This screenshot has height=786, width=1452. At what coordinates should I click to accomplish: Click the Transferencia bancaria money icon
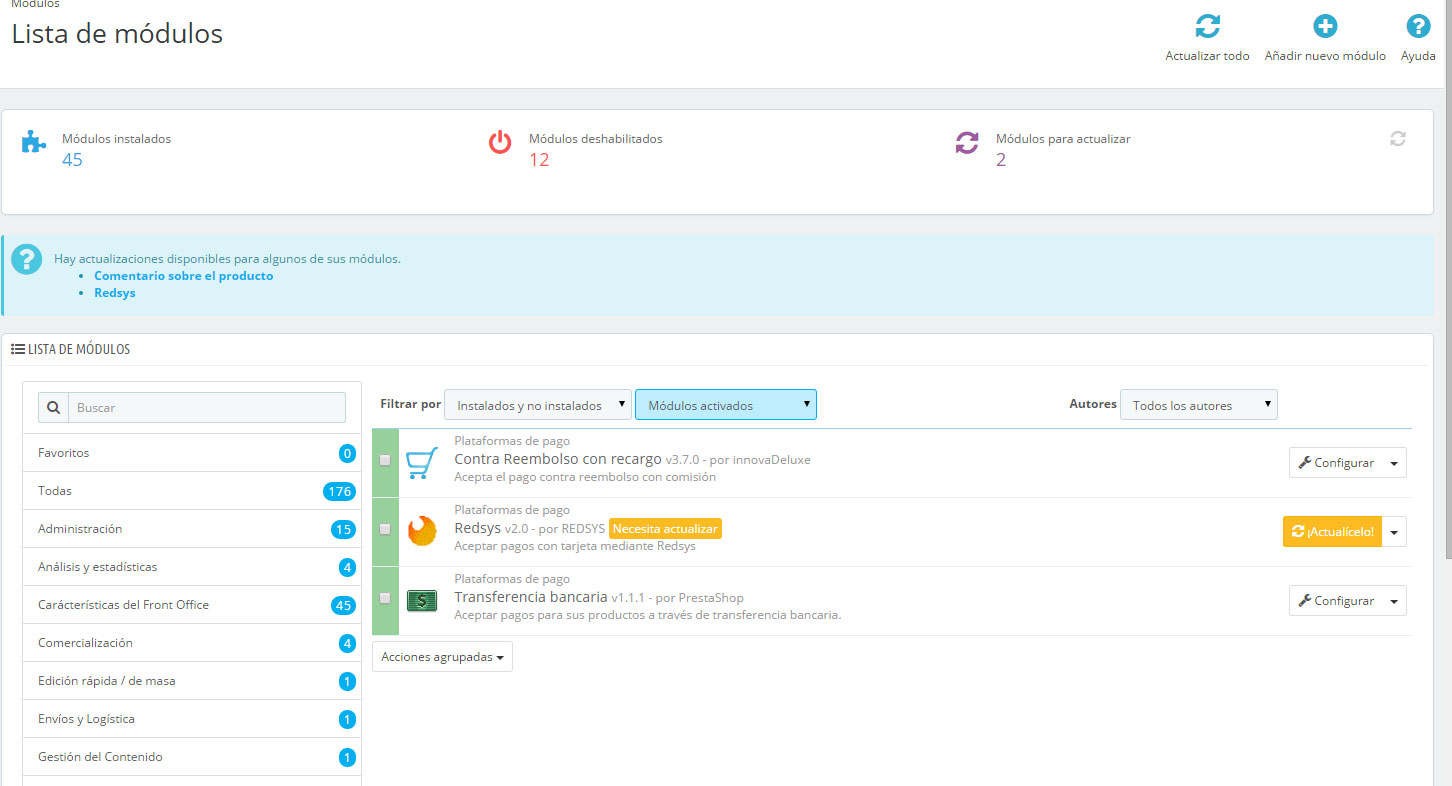pos(422,600)
